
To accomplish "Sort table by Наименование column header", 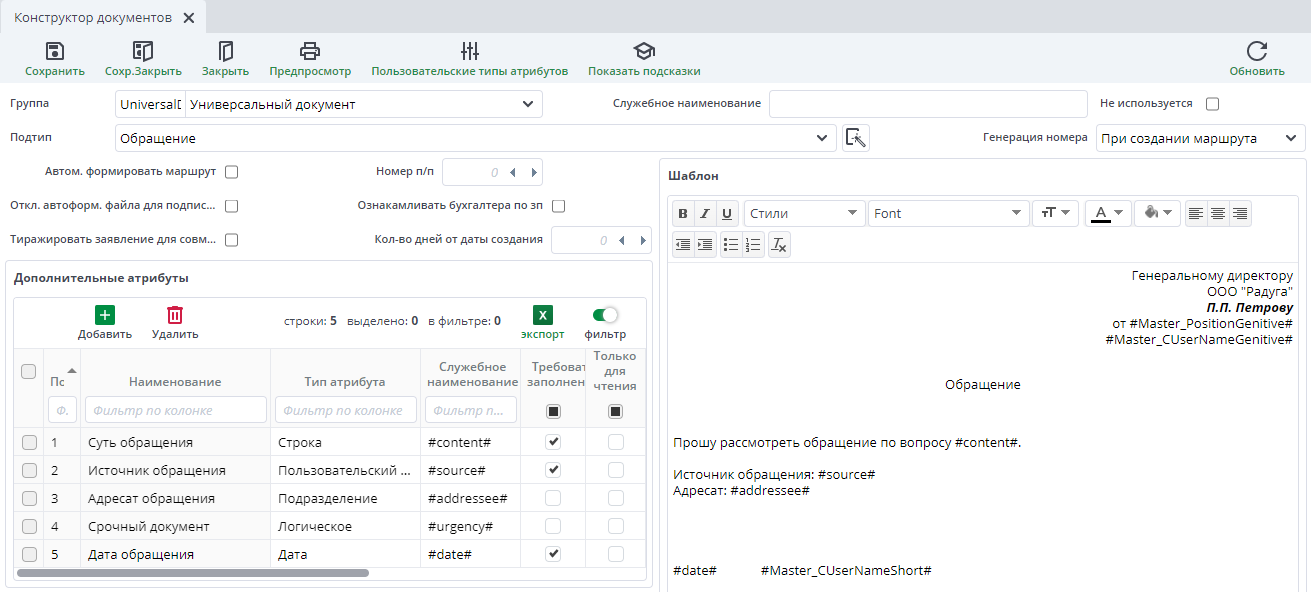I will [x=175, y=382].
